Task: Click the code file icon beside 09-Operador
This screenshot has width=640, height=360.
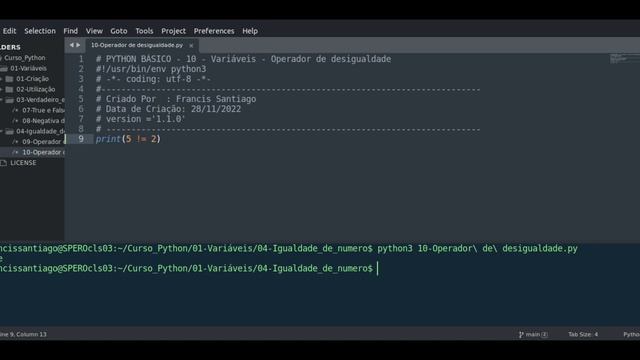Action: click(15, 142)
